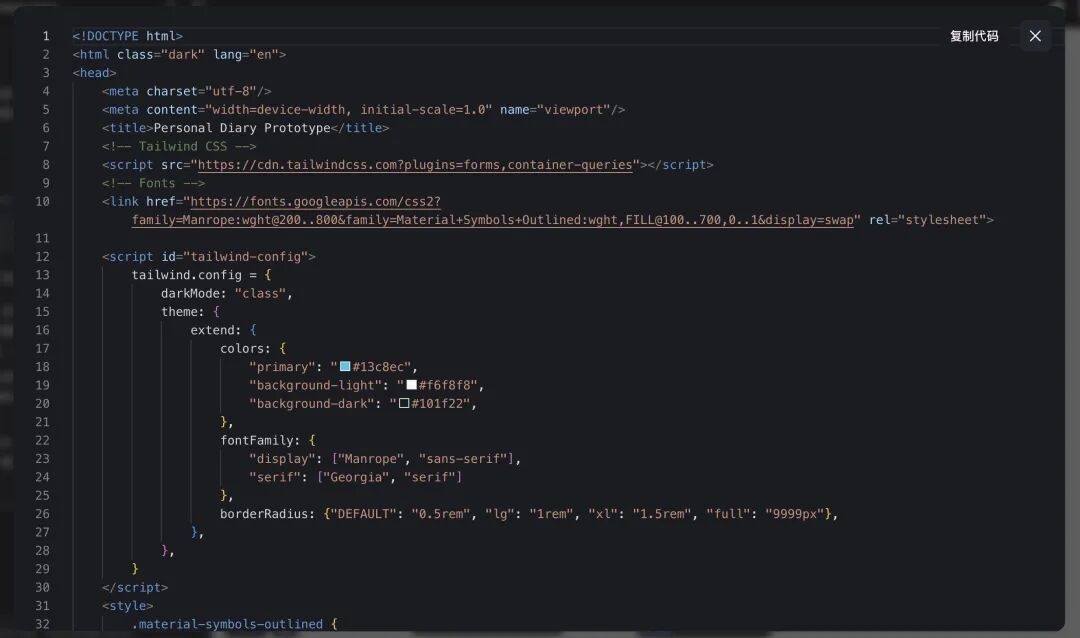Click the family=Manrope URL continuation line
Viewport: 1080px width, 638px height.
point(492,220)
